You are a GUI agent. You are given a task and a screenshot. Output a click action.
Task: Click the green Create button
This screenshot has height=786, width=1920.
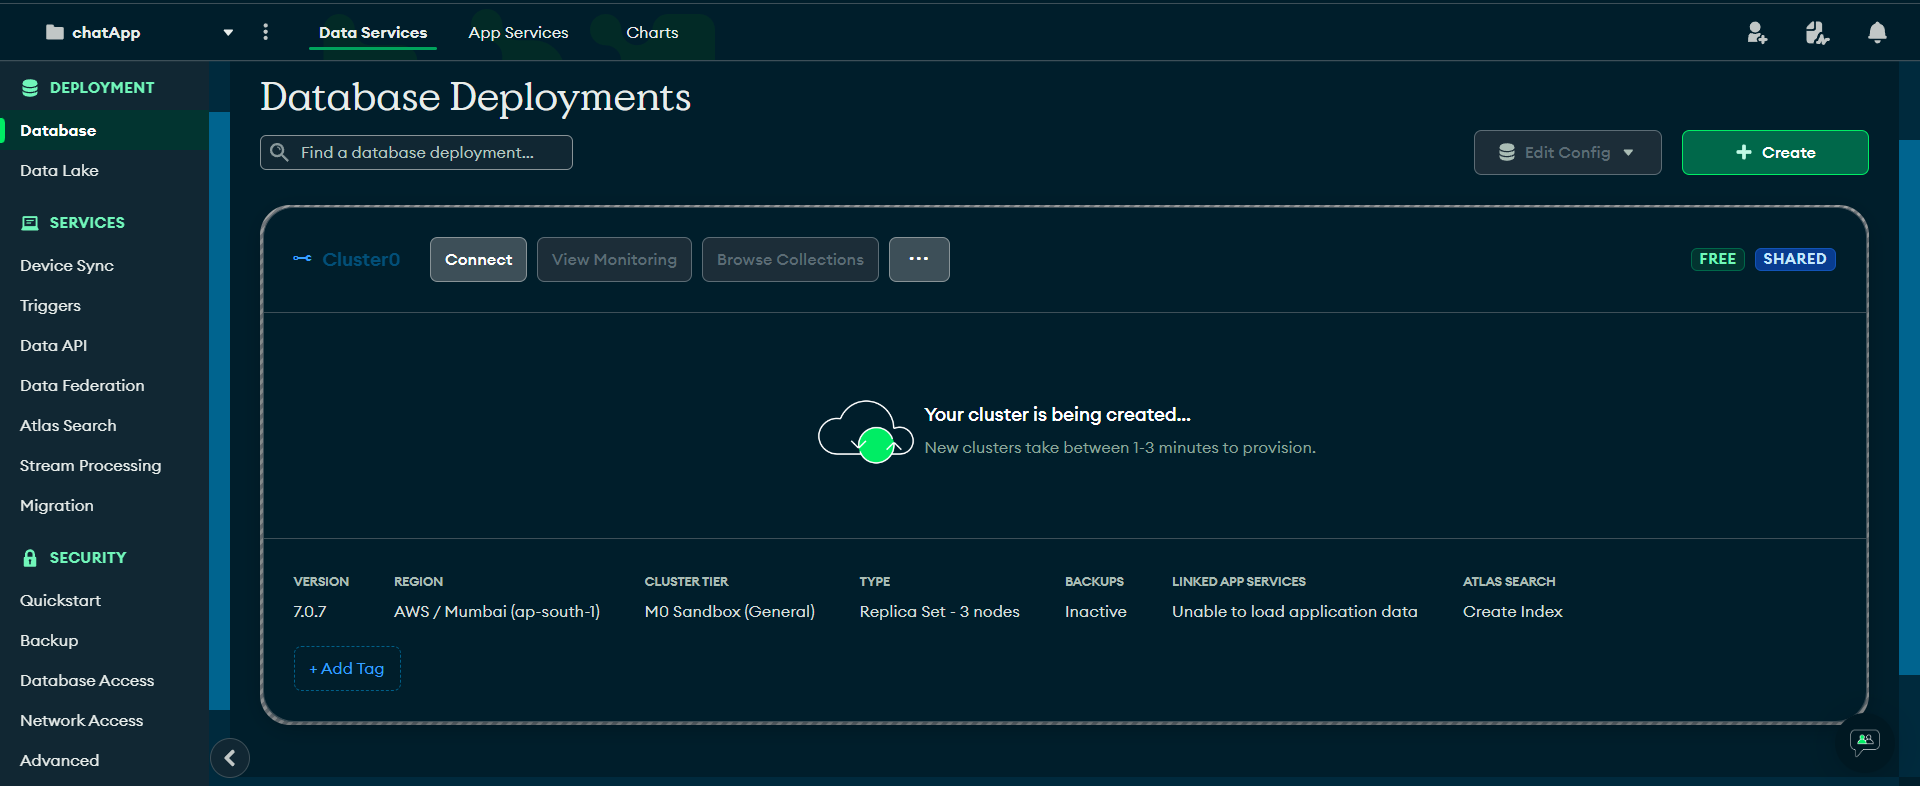click(x=1774, y=153)
